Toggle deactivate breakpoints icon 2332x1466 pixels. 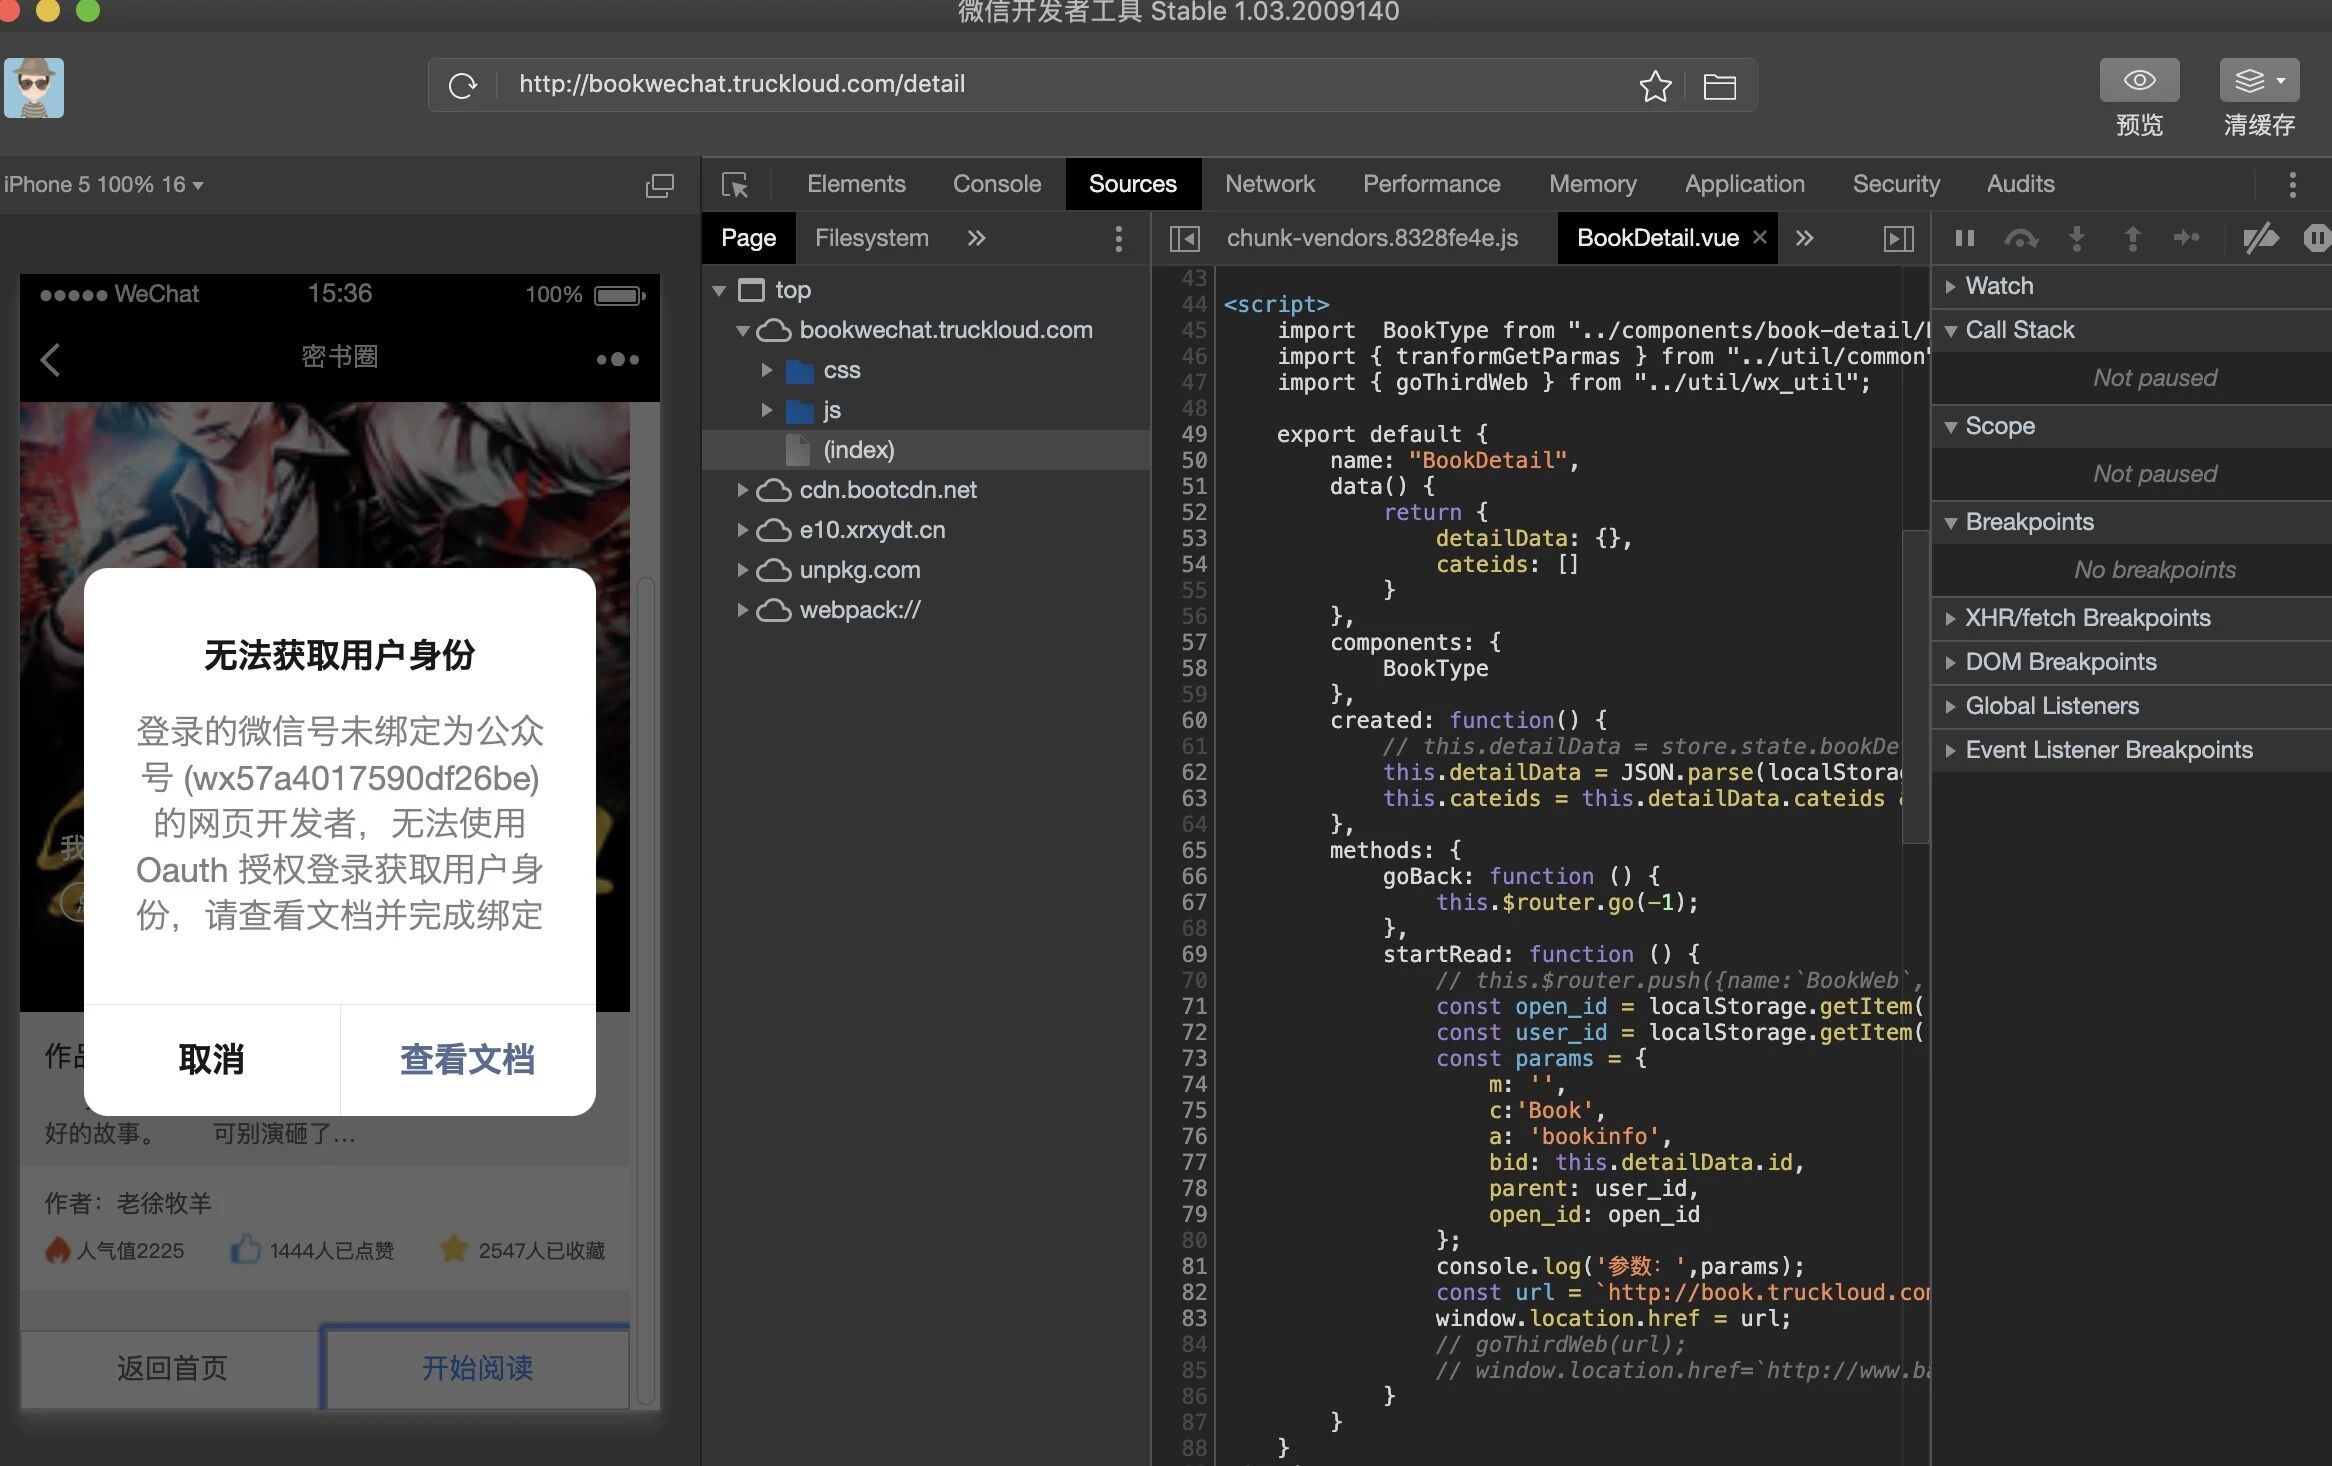click(2259, 238)
